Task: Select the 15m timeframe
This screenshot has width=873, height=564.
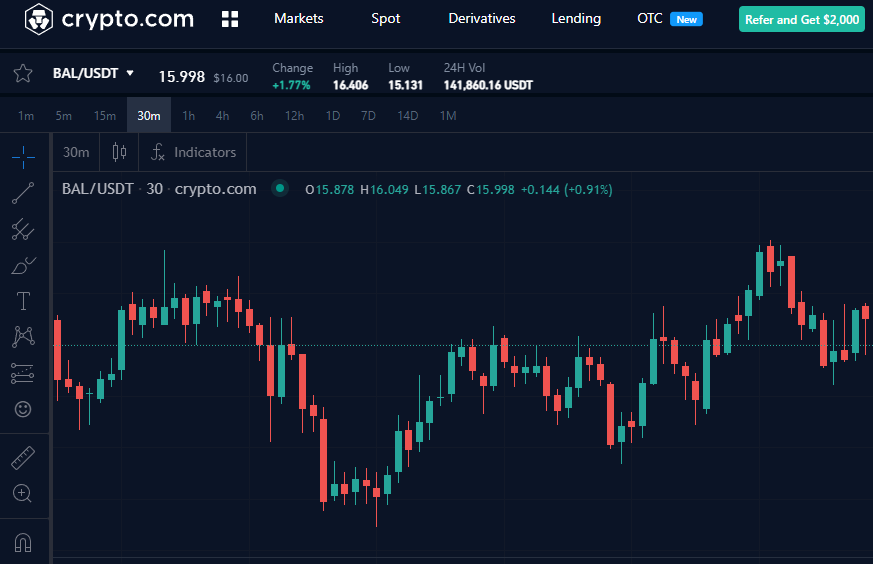Action: (105, 116)
